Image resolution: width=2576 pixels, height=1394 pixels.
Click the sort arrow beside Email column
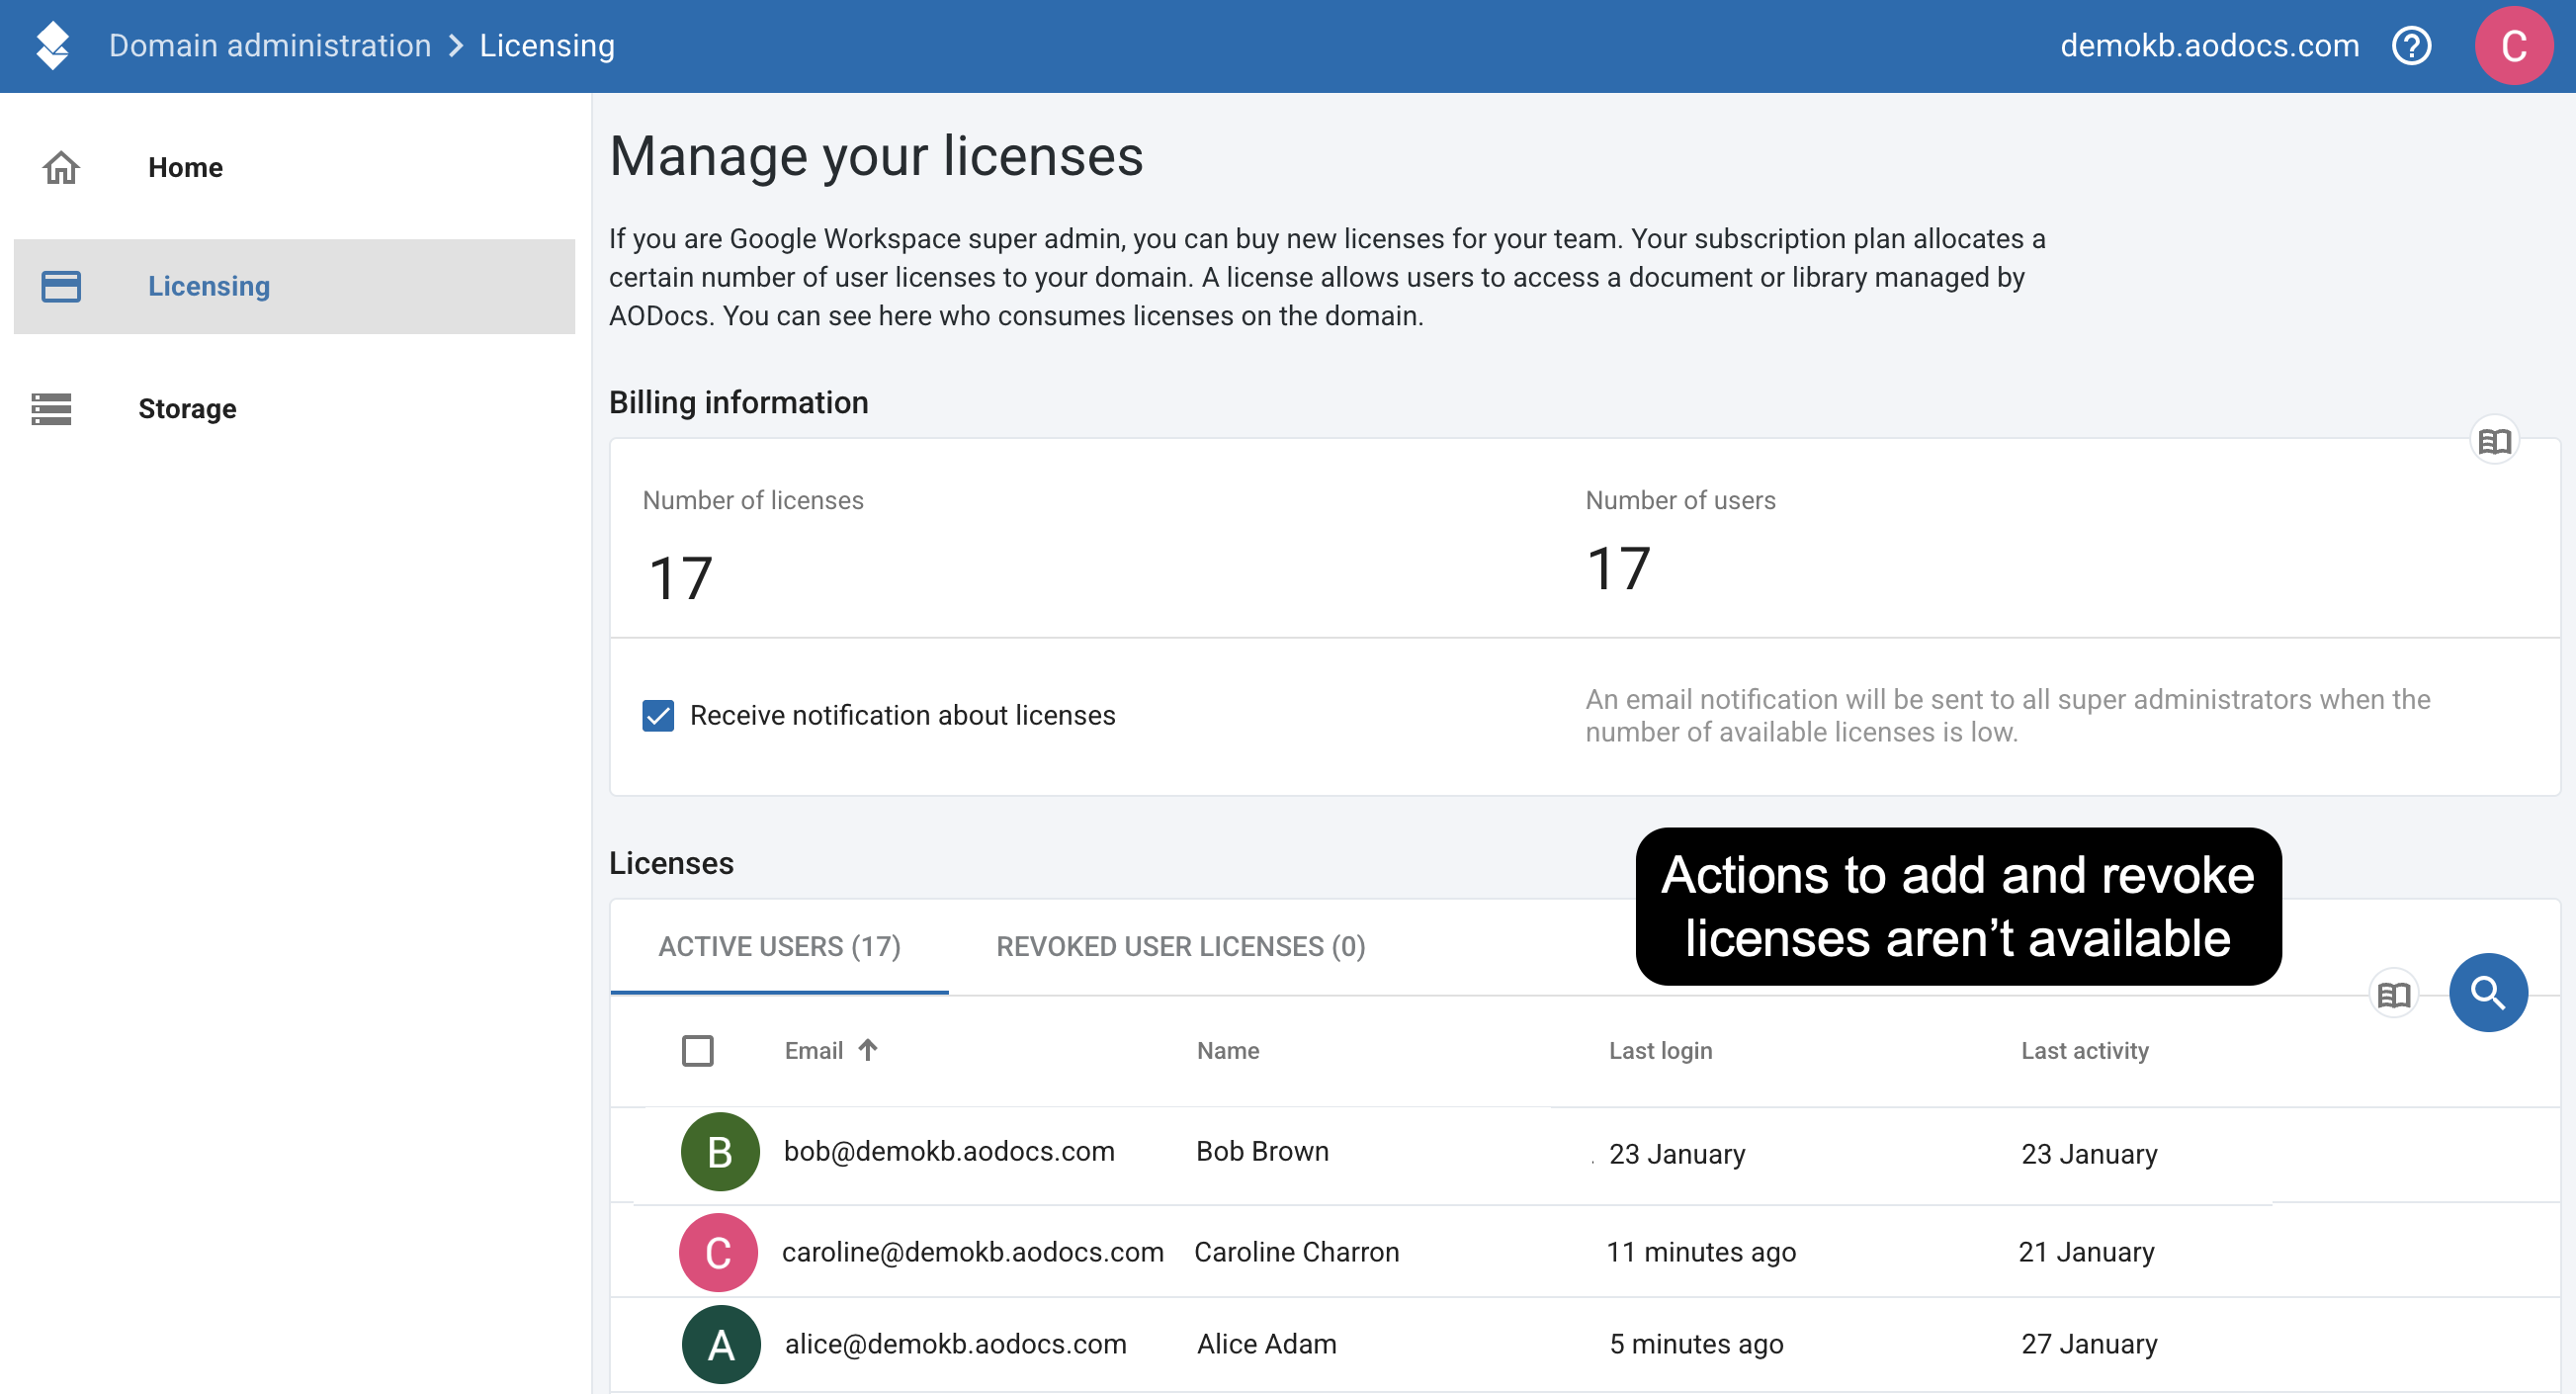point(868,1050)
